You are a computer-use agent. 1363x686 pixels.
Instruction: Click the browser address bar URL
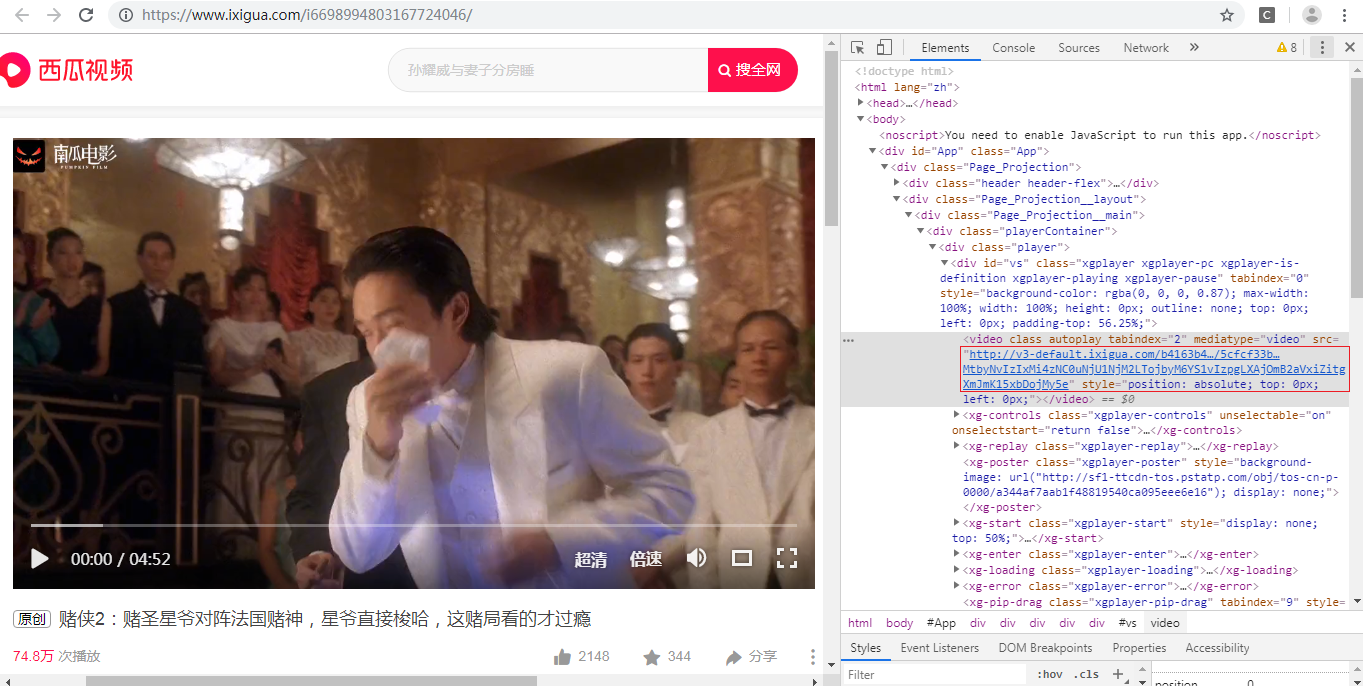pyautogui.click(x=306, y=15)
